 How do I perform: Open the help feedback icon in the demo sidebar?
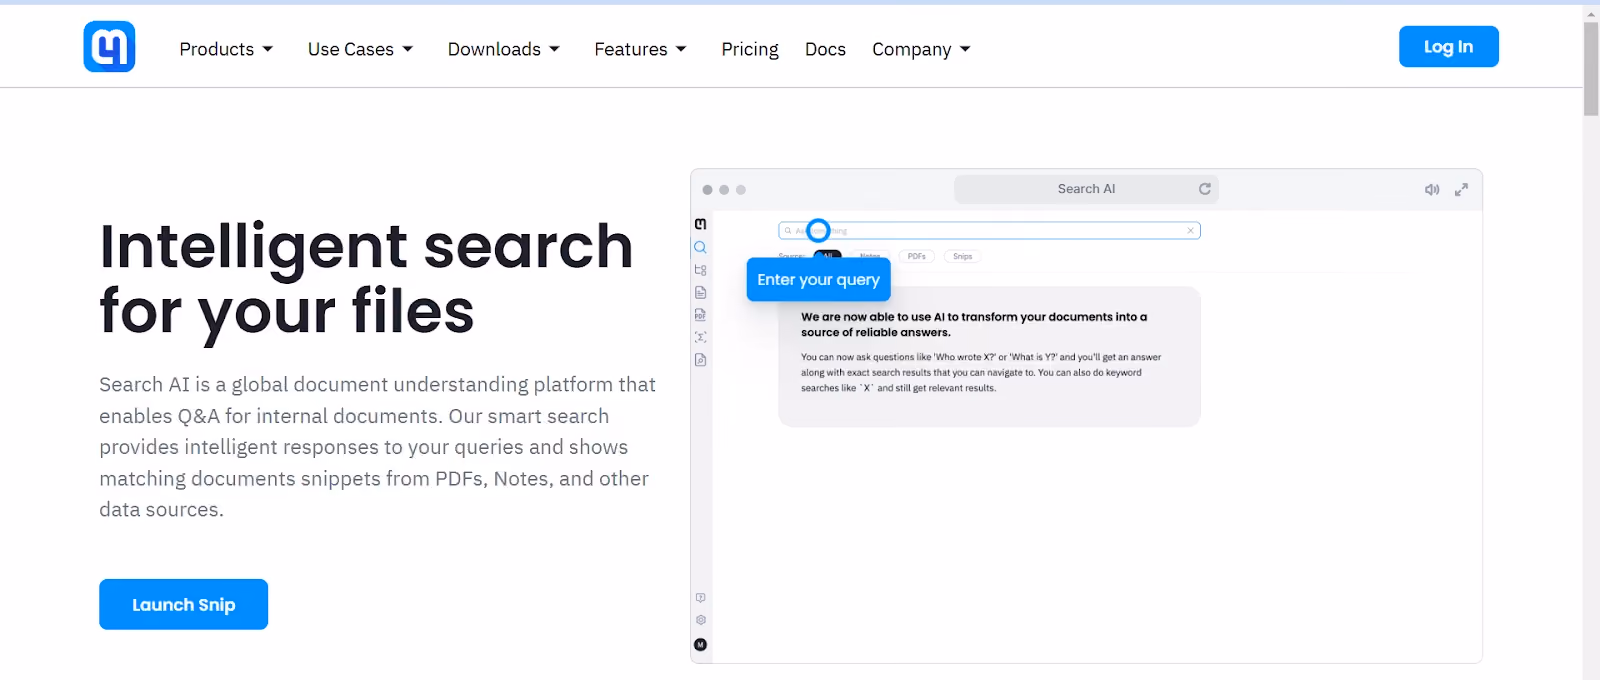click(x=700, y=598)
